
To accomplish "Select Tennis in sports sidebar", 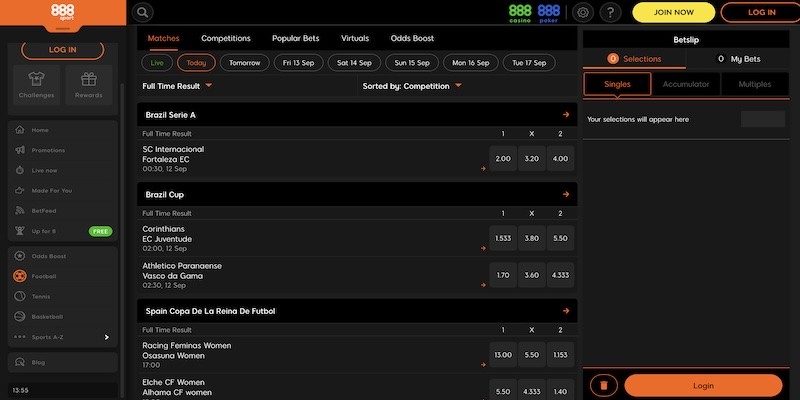I will [63, 296].
